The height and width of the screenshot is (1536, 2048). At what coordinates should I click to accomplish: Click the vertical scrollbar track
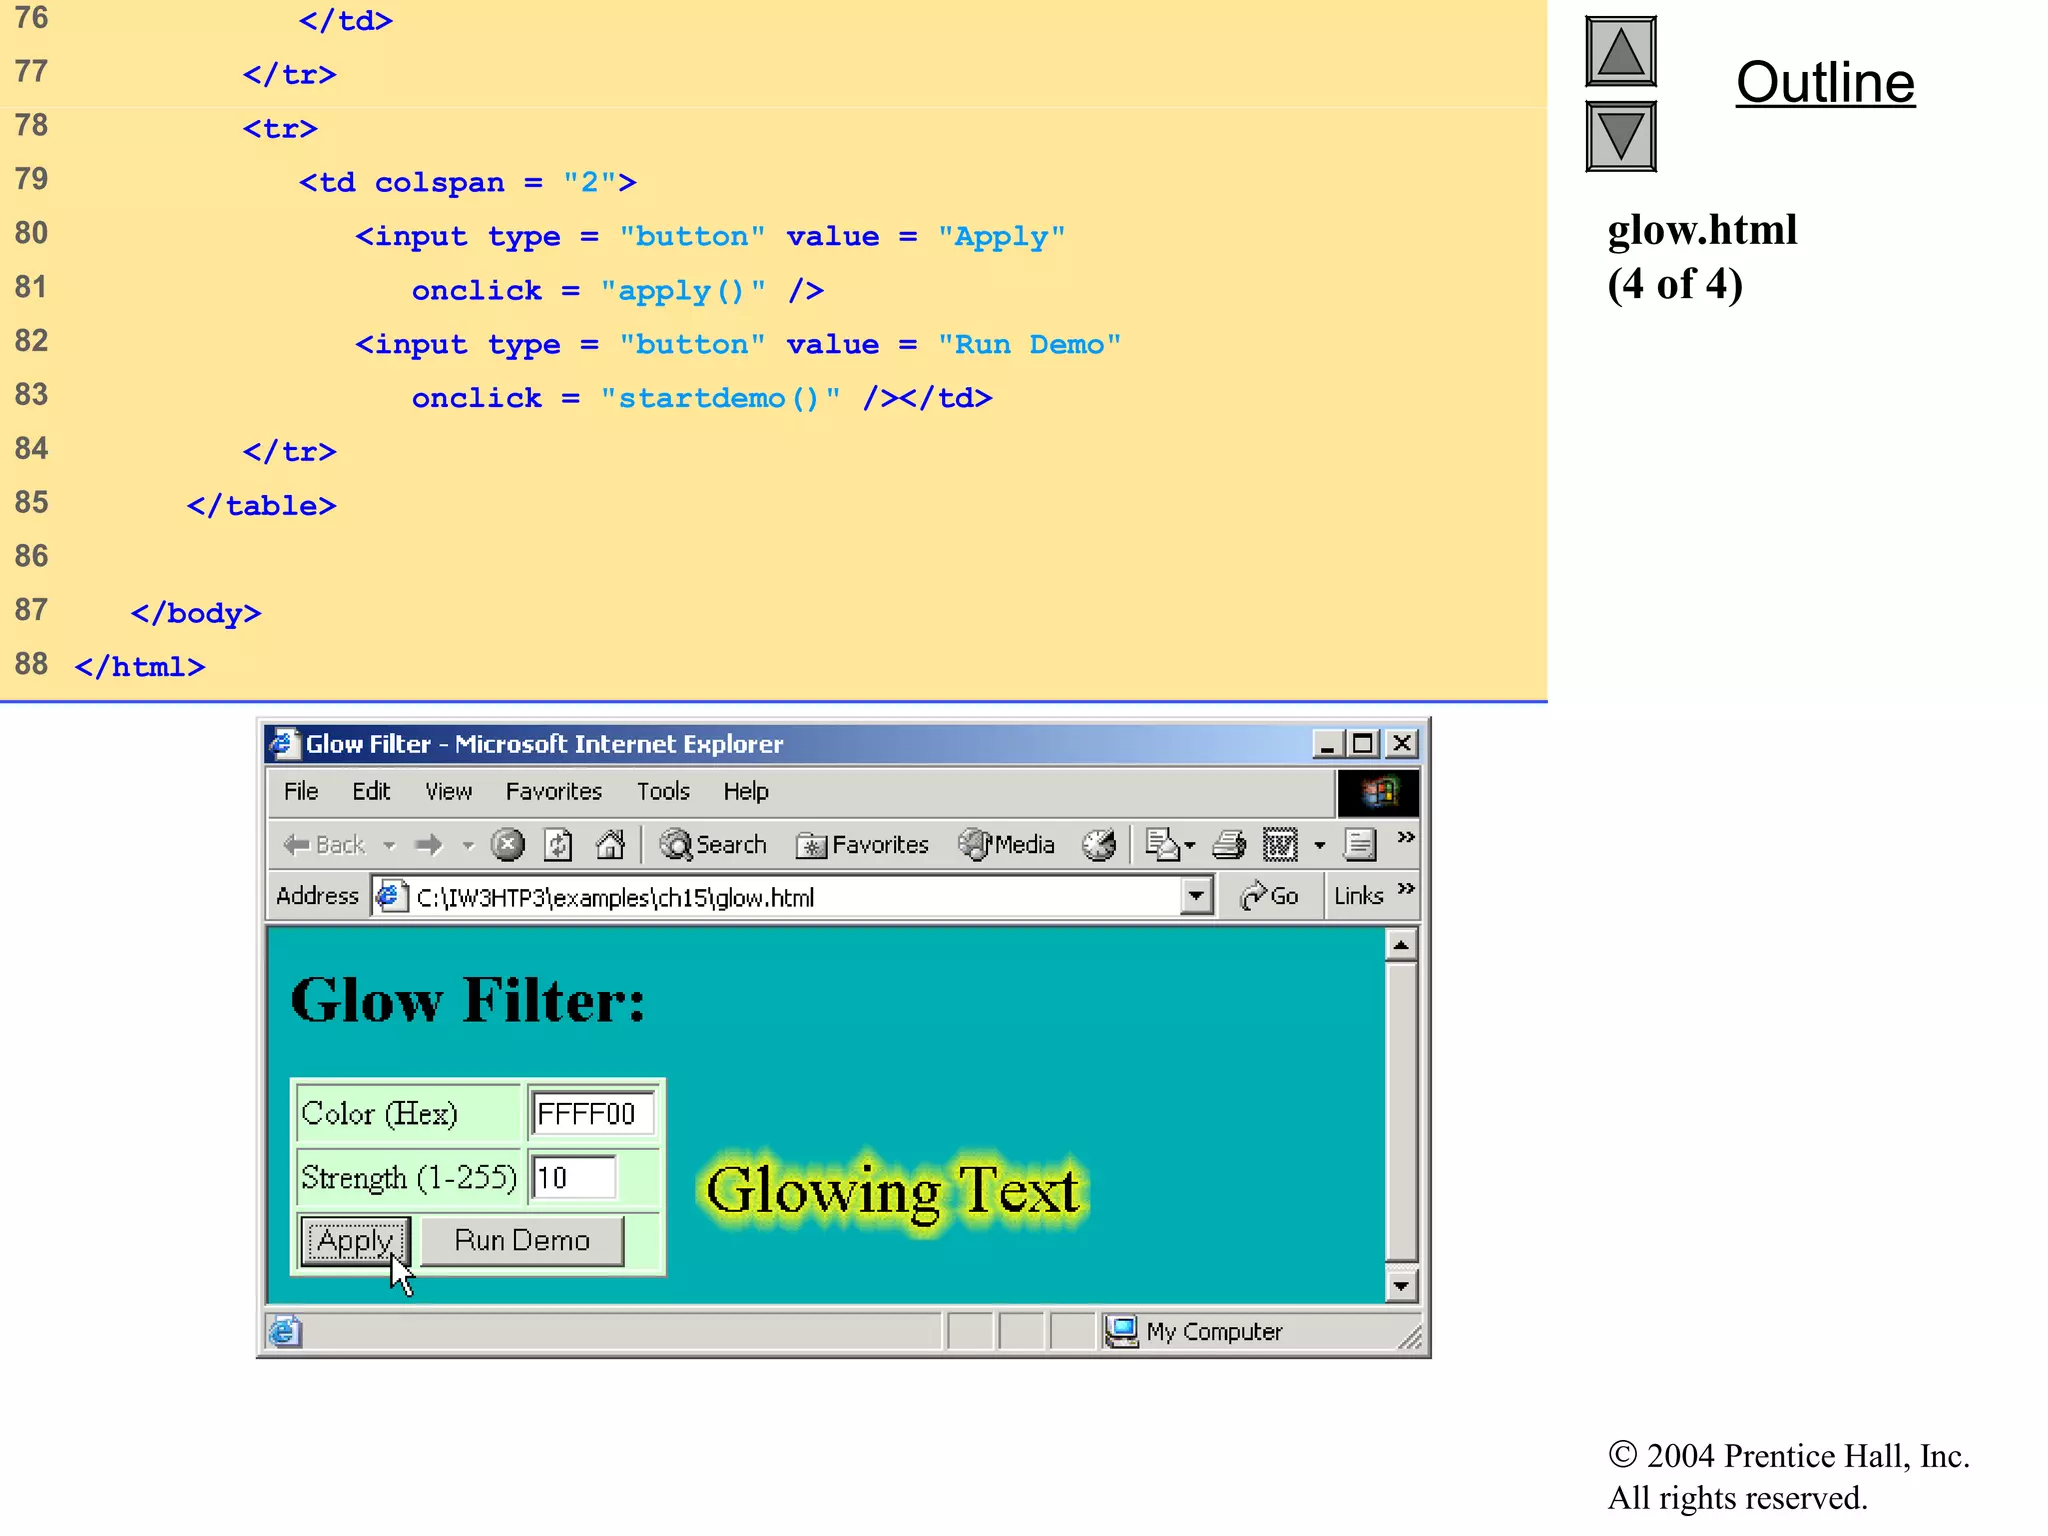pyautogui.click(x=1401, y=1115)
